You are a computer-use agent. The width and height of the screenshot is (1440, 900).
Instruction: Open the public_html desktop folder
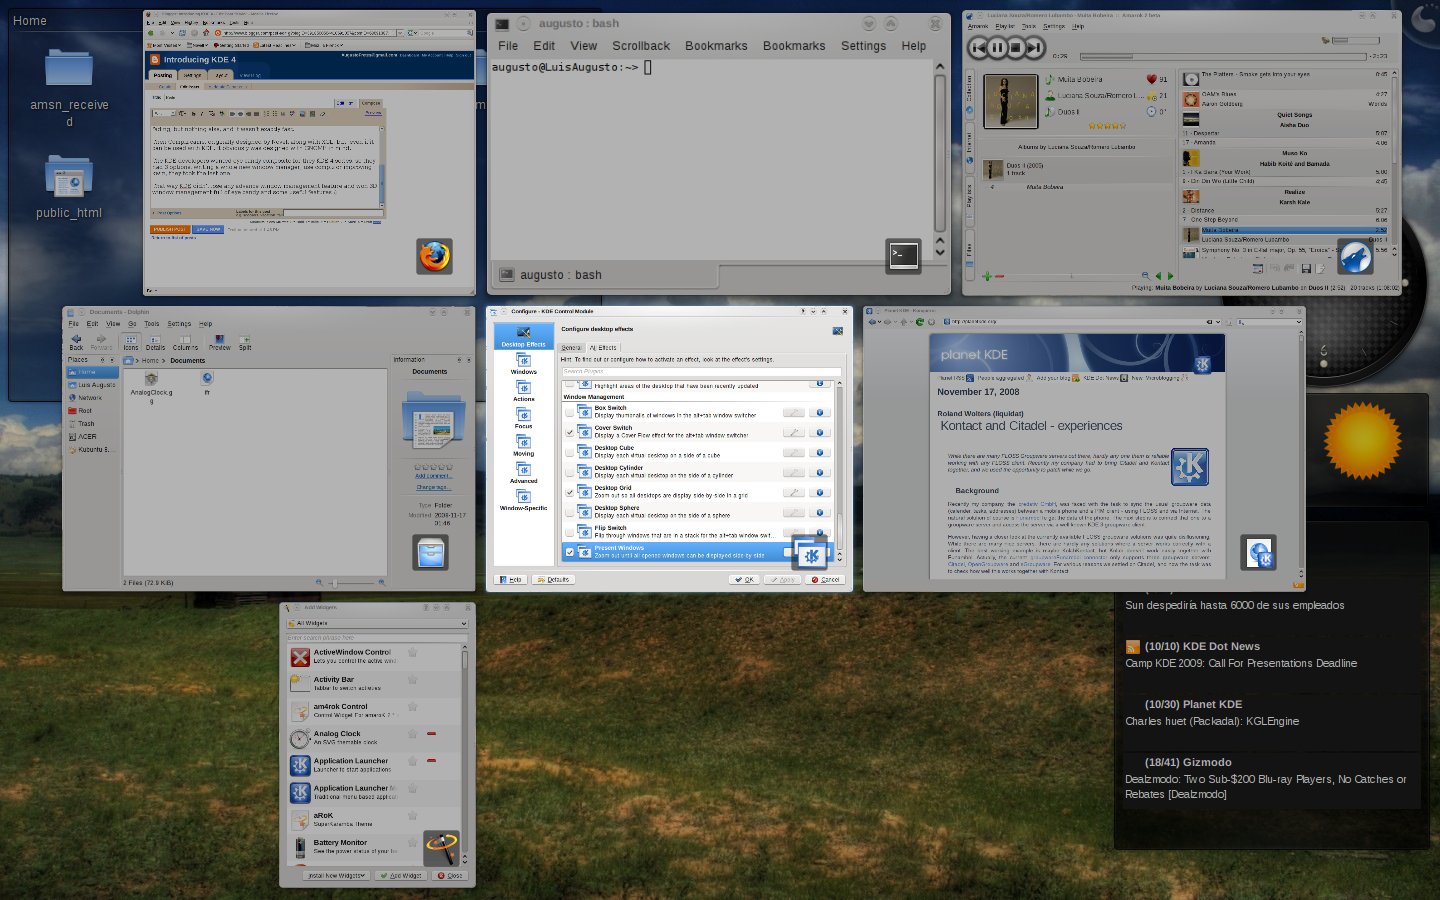(x=69, y=186)
